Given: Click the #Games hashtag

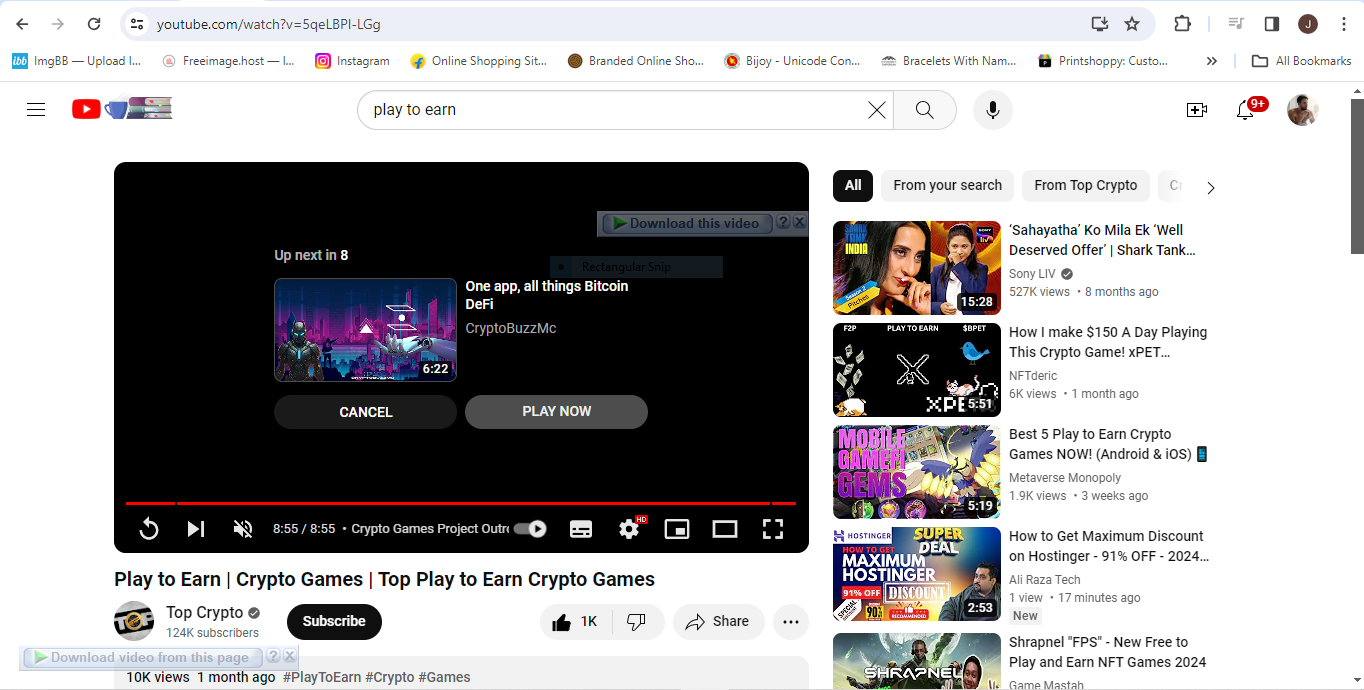Looking at the screenshot, I should pos(444,677).
